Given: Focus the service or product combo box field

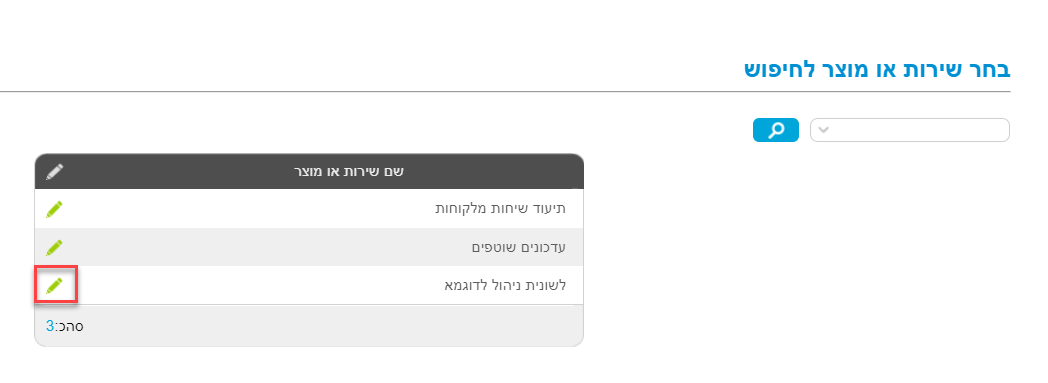Looking at the screenshot, I should click(910, 130).
